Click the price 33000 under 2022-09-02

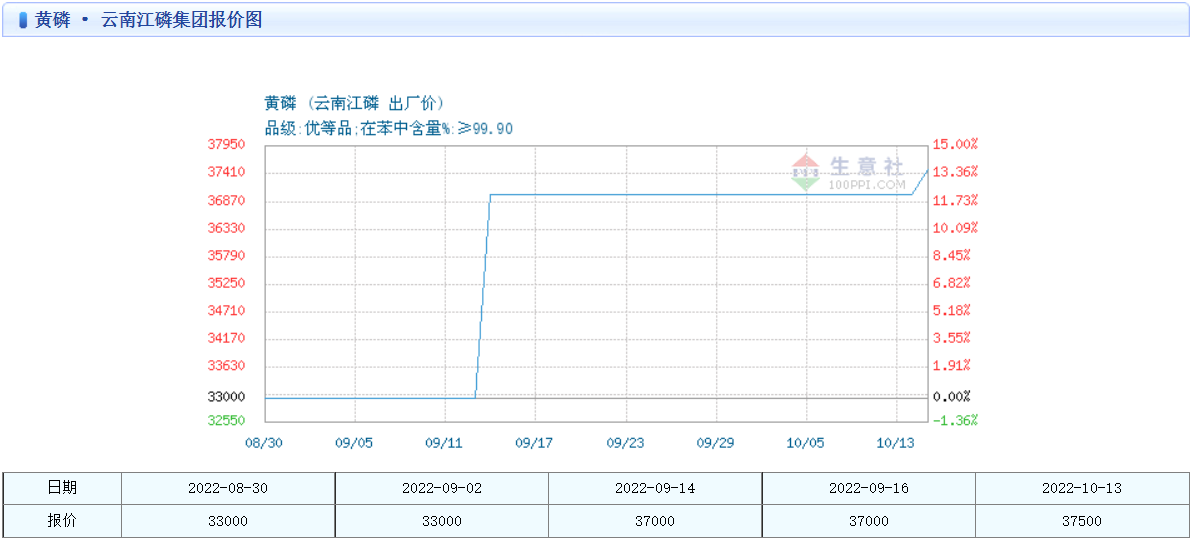pos(442,521)
